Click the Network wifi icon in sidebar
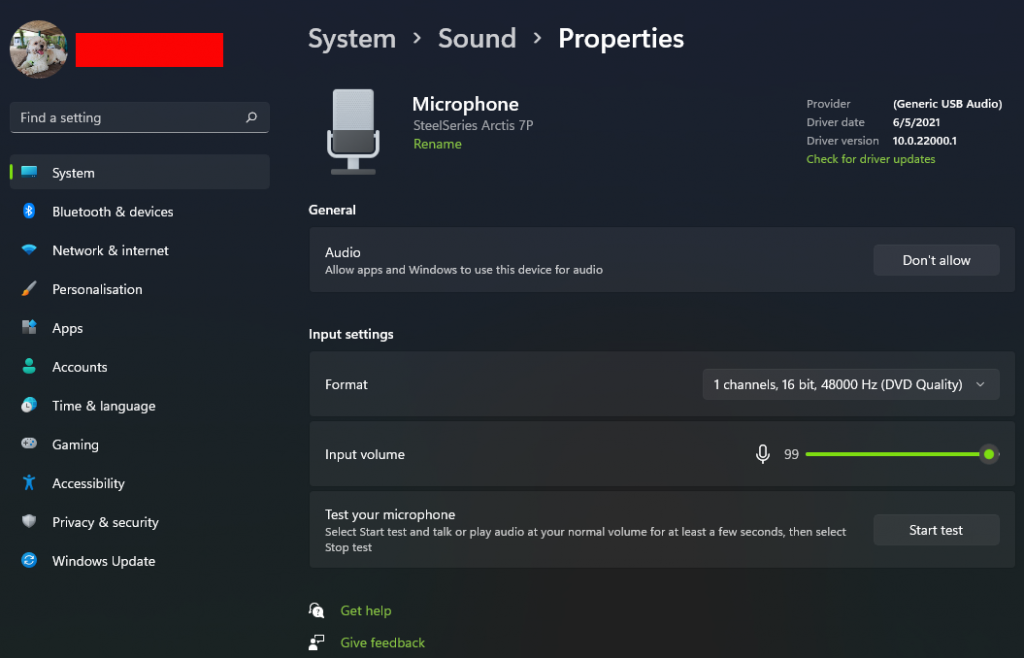Screen dimensions: 1024x658 (x=29, y=250)
